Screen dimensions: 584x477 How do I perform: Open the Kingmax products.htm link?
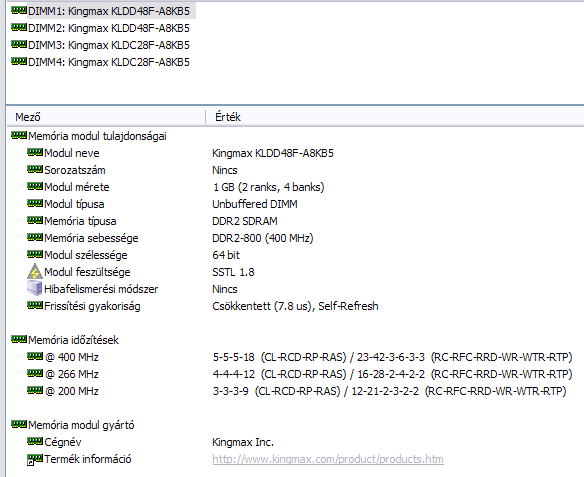pyautogui.click(x=328, y=459)
